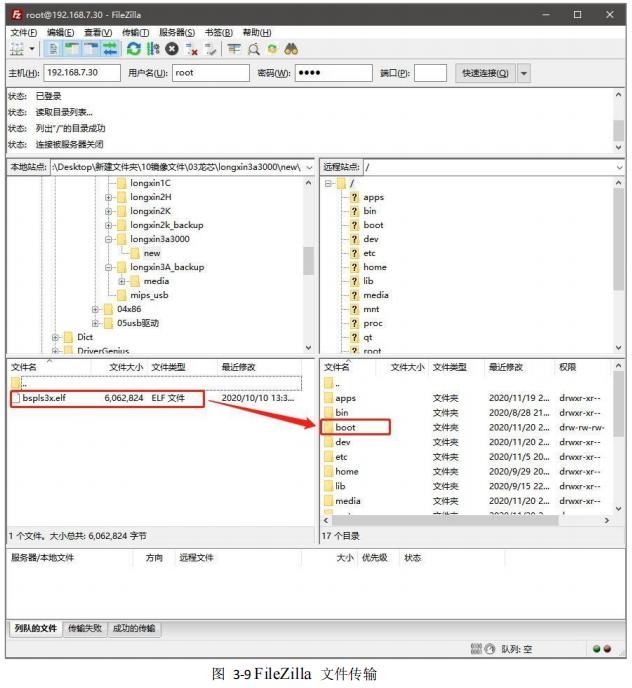Screen dimensions: 632x688
Task: Select longxin1C folder in local tree
Action: click(150, 183)
